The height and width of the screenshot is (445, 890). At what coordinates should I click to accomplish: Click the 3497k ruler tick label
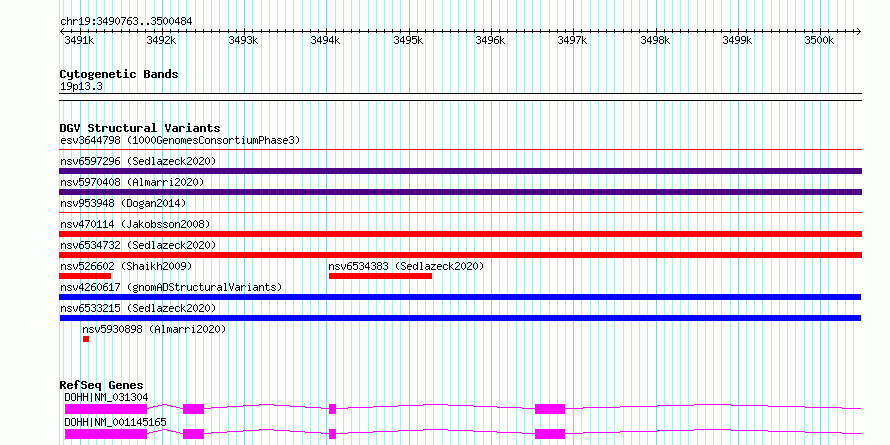pyautogui.click(x=572, y=40)
